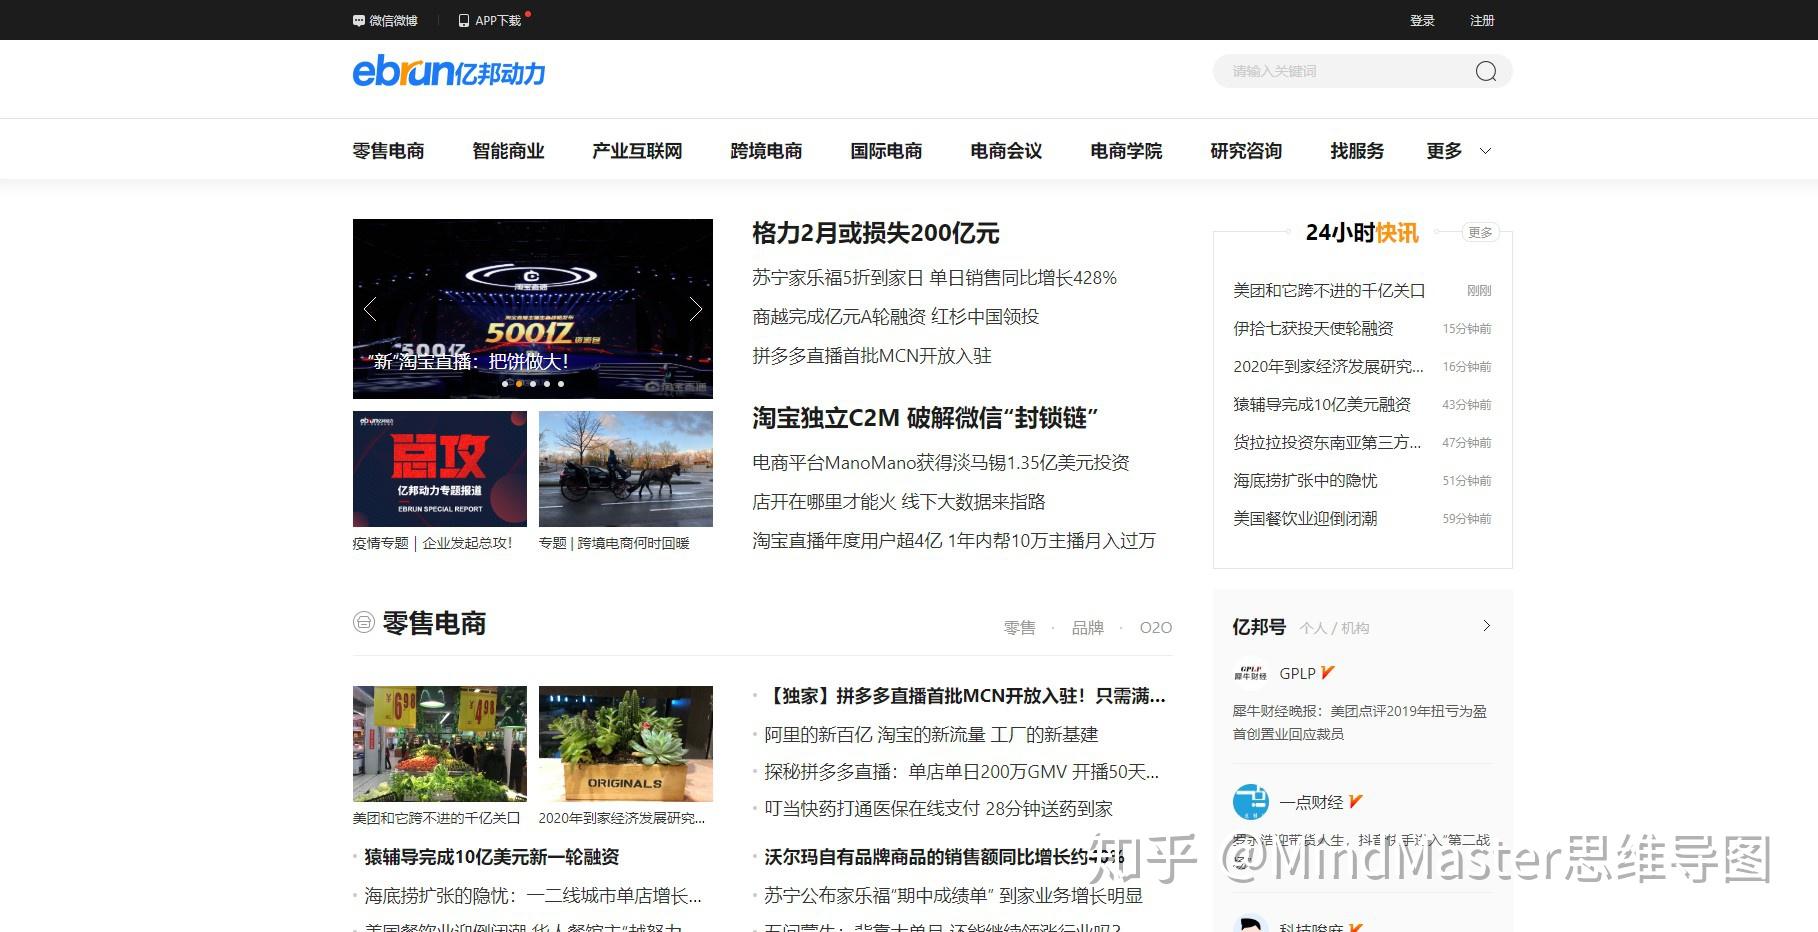Viewport: 1818px width, 932px height.
Task: Open 国际电商 nav item
Action: pyautogui.click(x=886, y=151)
